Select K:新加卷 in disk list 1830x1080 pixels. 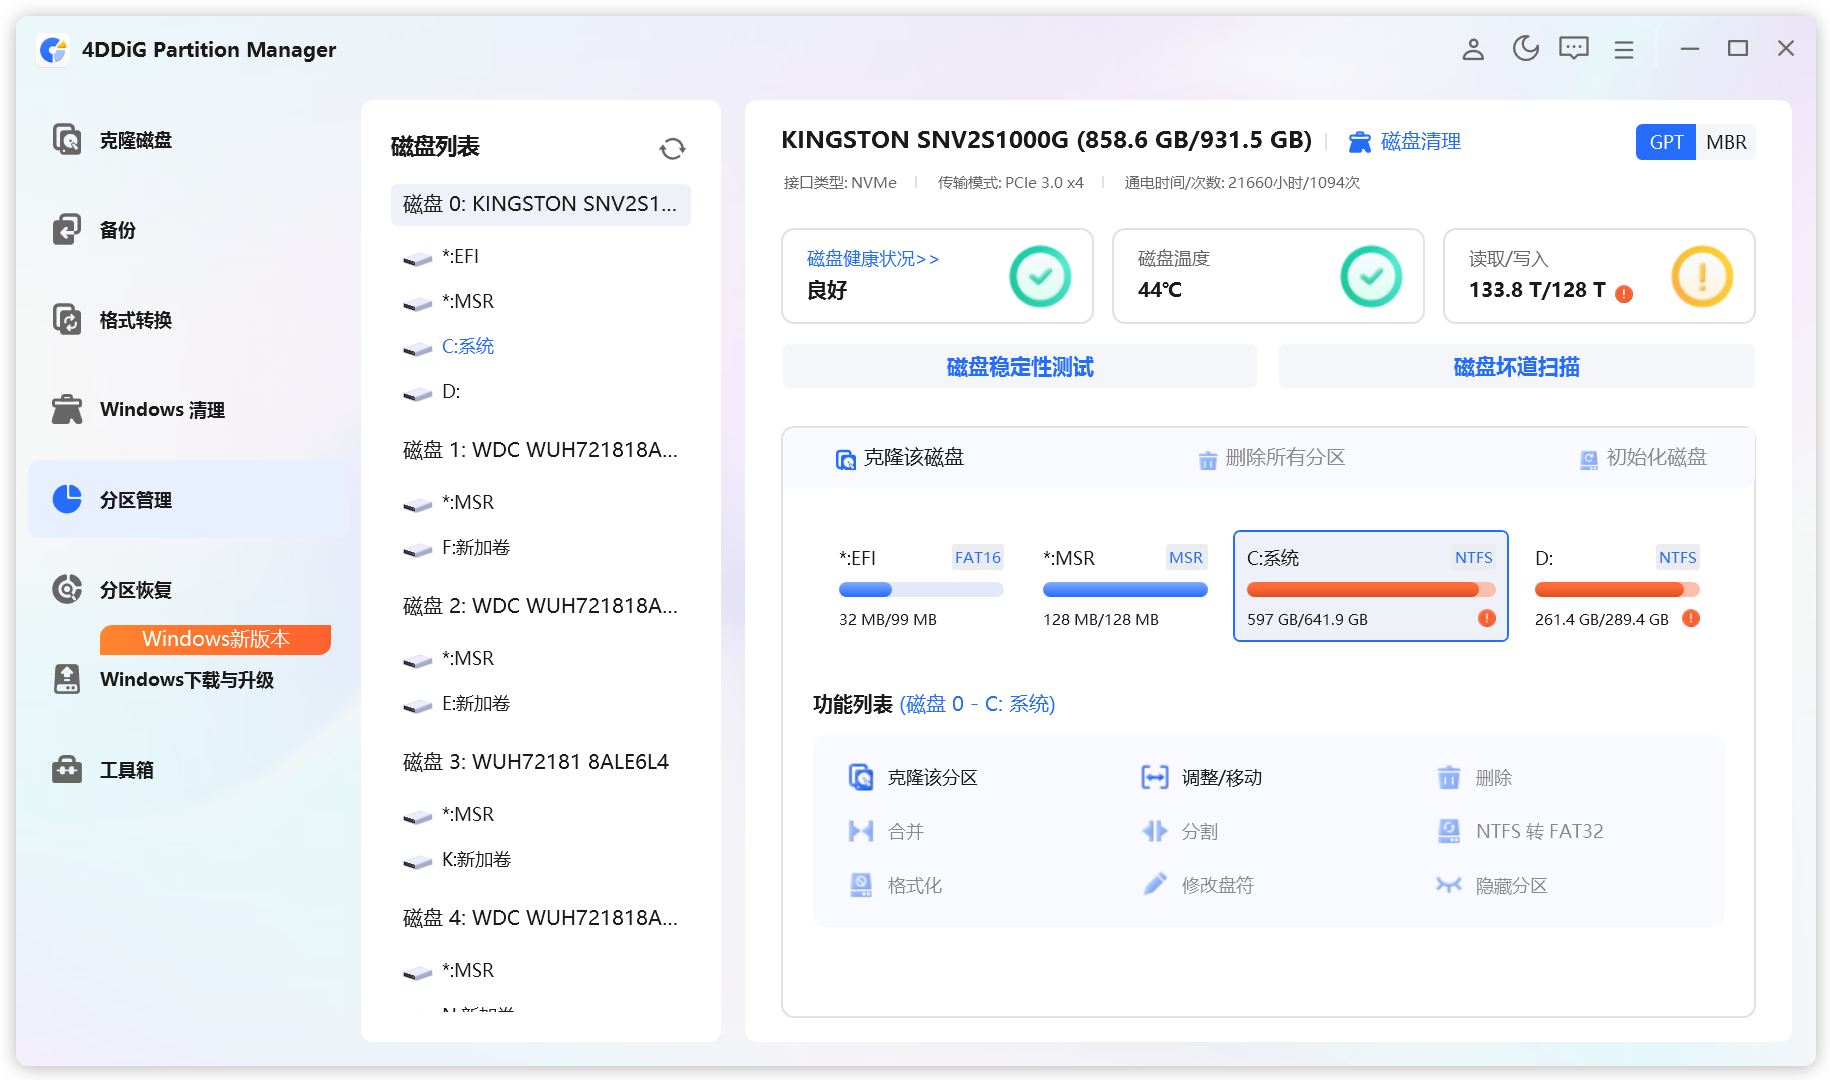456,860
